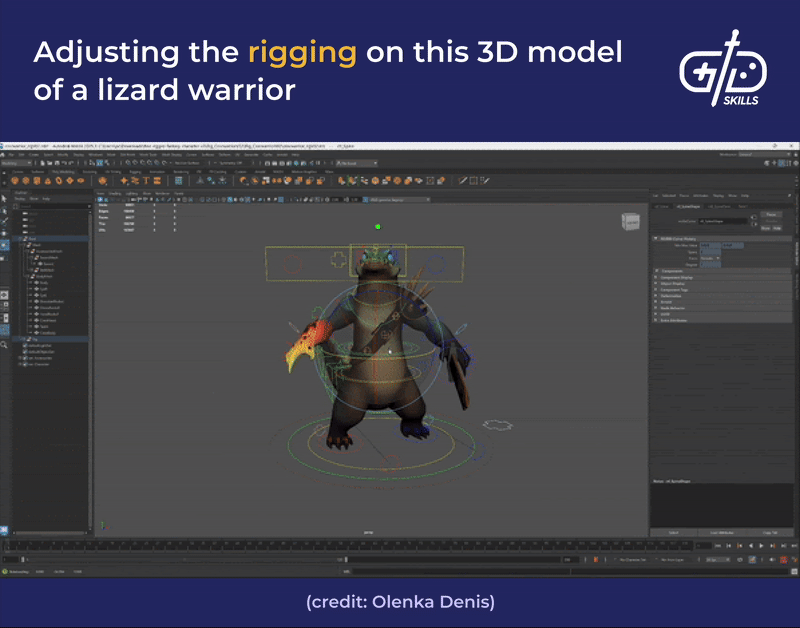Image resolution: width=800 pixels, height=628 pixels.
Task: Open the File menu
Action: coord(11,155)
